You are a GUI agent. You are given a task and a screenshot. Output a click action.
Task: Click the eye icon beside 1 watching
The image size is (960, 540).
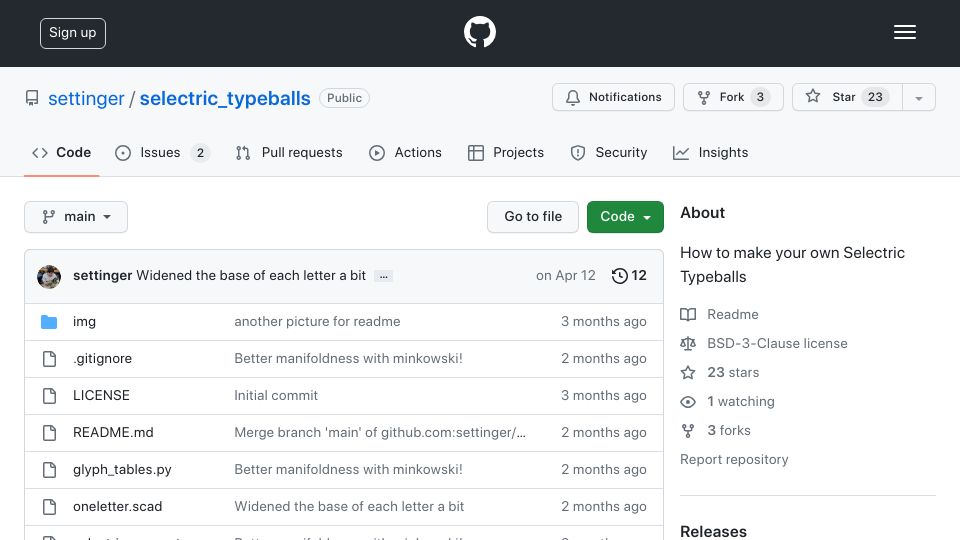688,402
